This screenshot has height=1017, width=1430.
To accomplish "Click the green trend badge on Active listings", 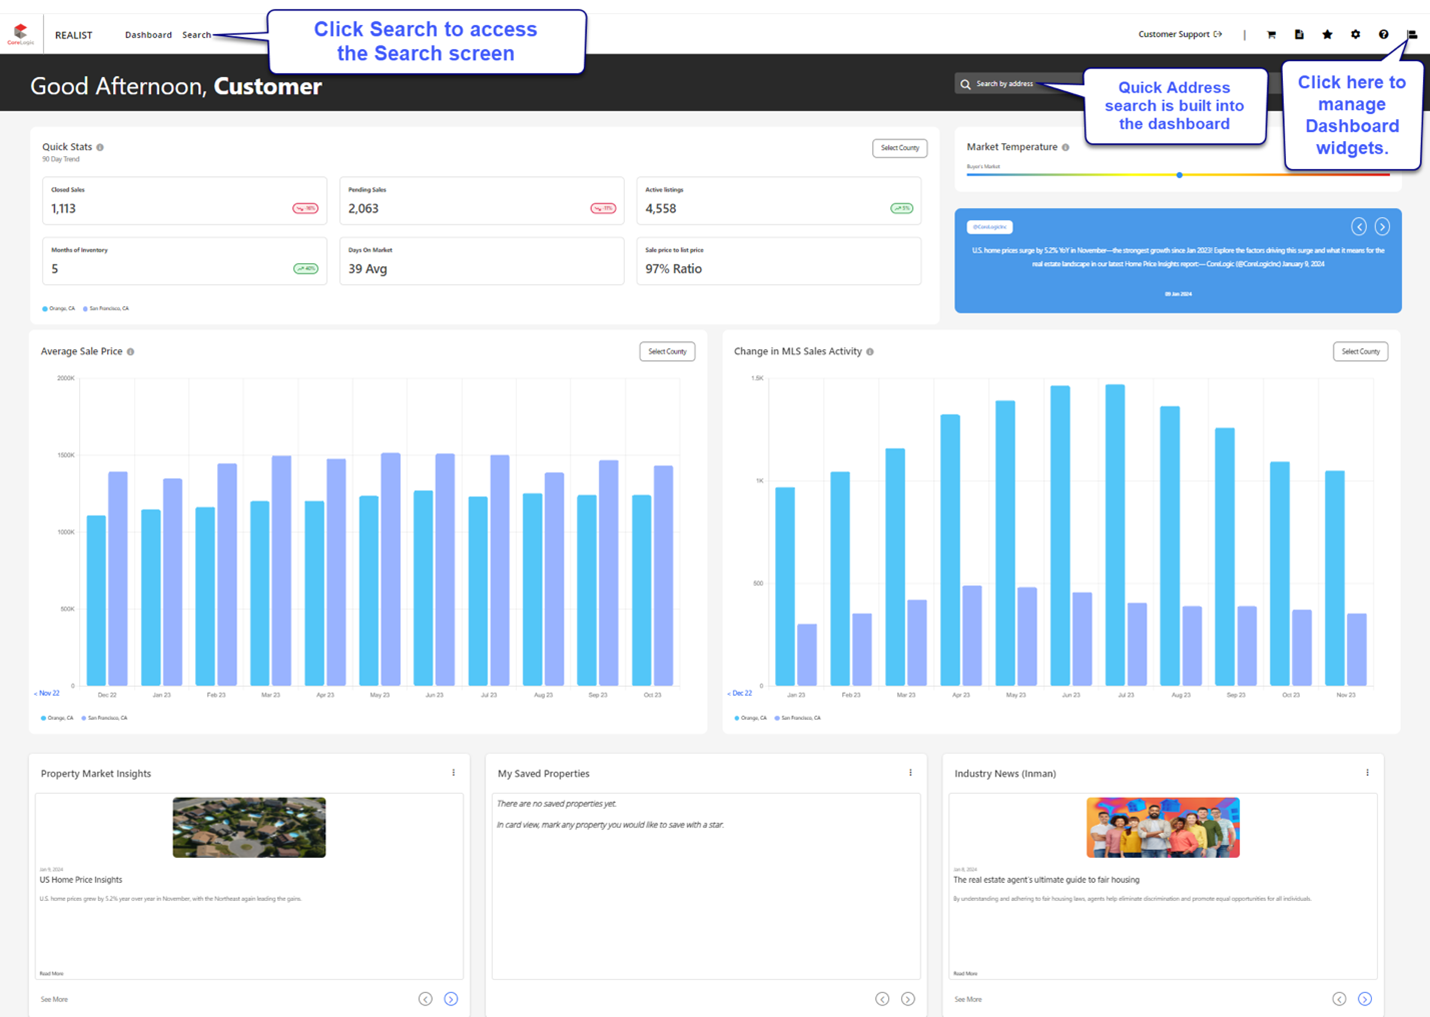I will 902,208.
